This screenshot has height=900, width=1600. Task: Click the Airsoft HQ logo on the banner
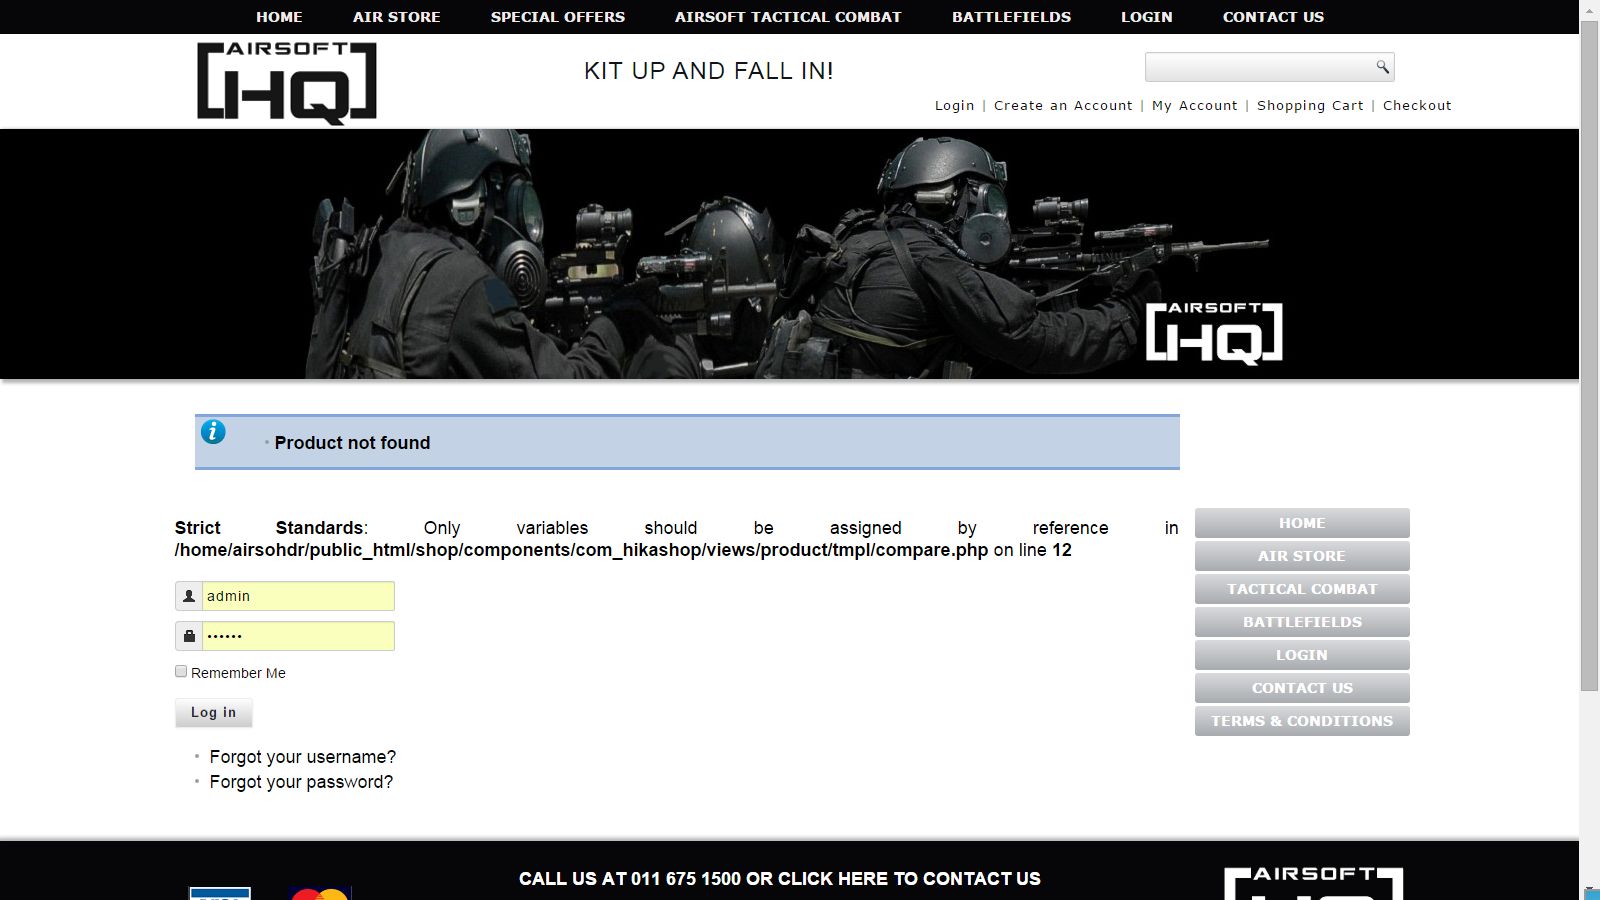1214,333
